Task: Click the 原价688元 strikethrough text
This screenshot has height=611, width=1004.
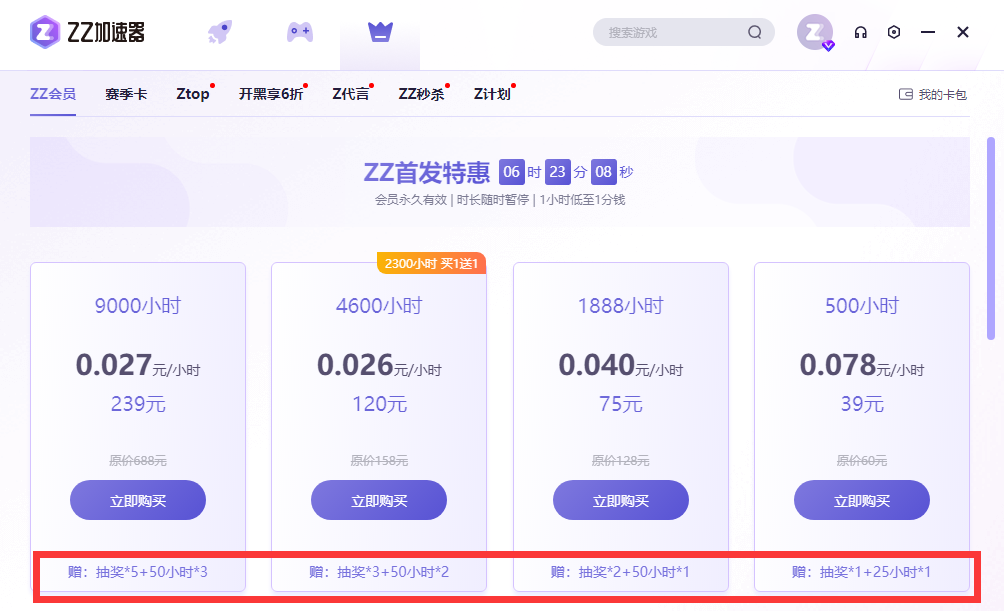Action: click(138, 460)
